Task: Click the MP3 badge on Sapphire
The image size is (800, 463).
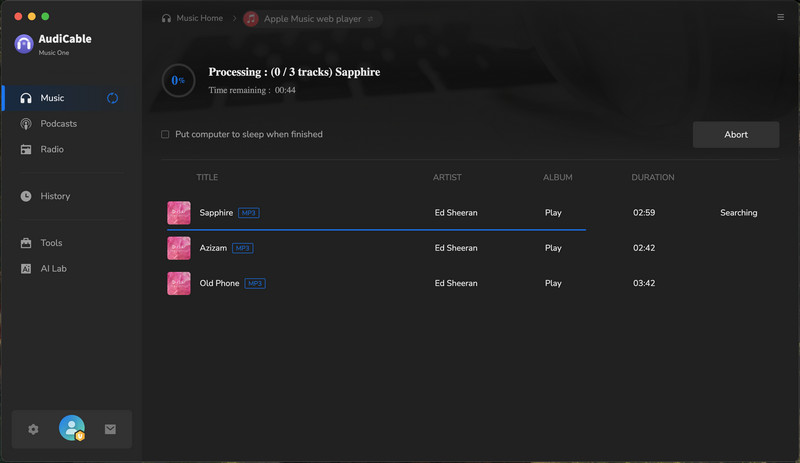Action: (x=249, y=213)
